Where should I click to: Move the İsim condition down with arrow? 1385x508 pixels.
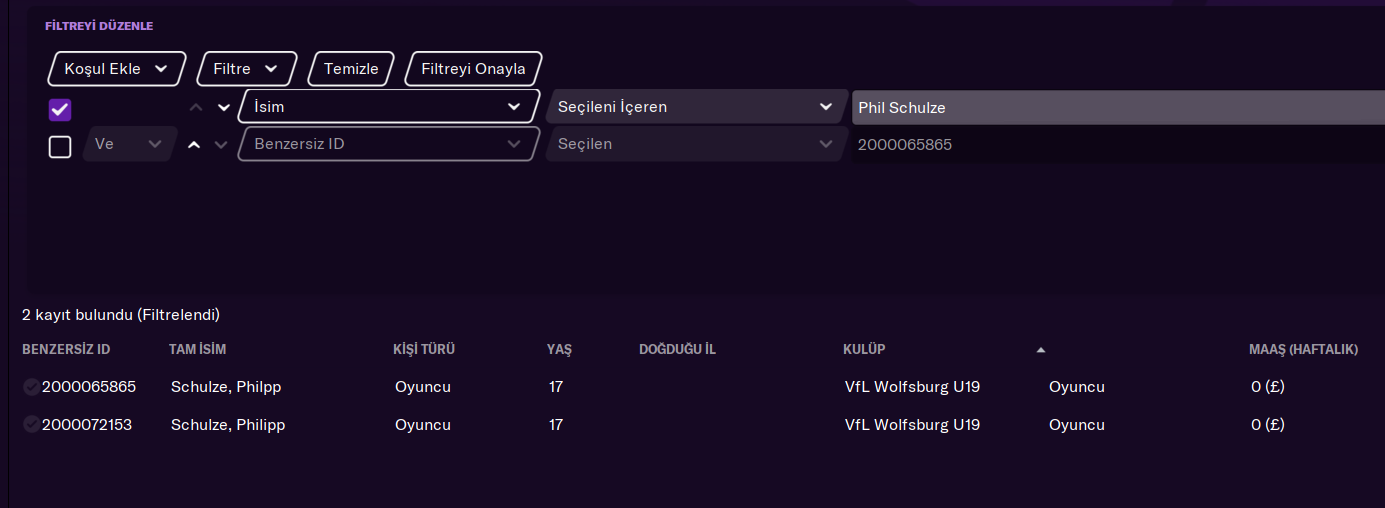tap(224, 107)
